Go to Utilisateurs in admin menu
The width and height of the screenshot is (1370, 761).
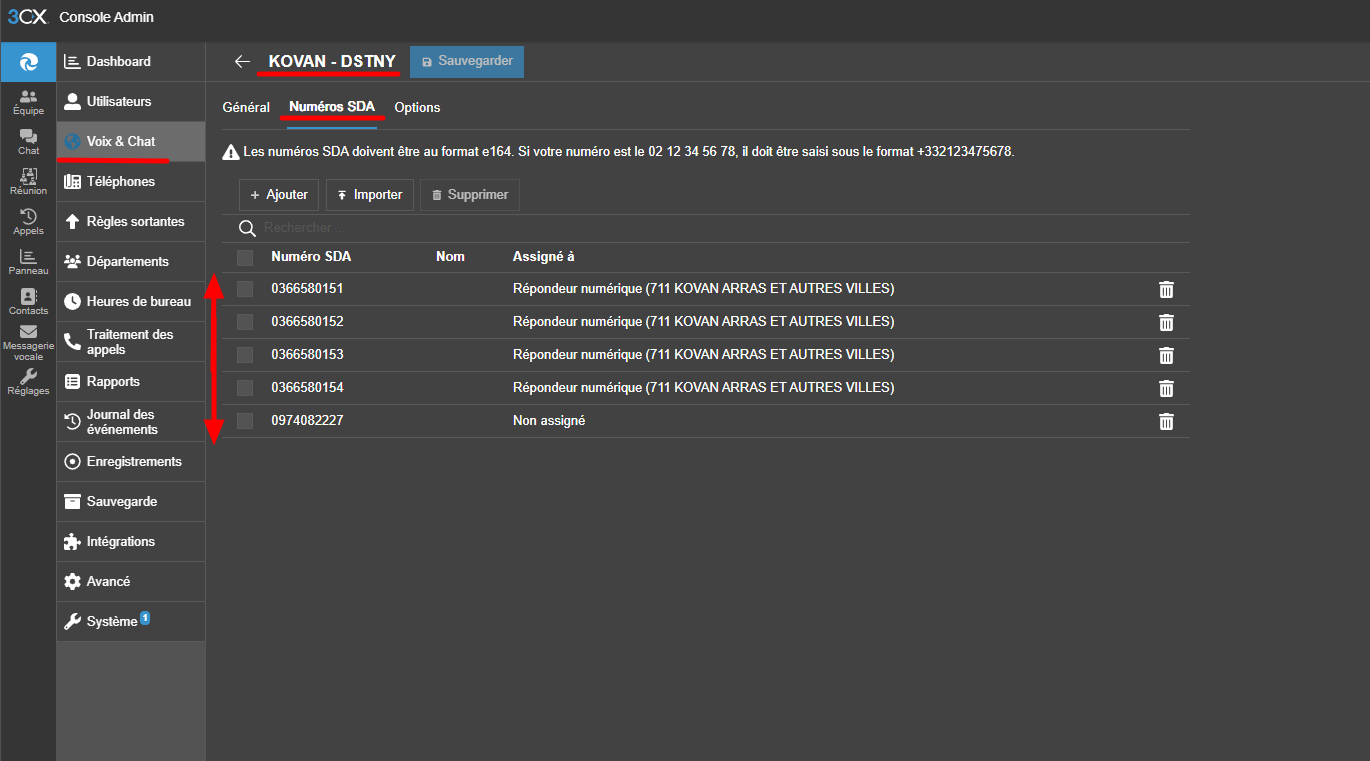tap(131, 102)
